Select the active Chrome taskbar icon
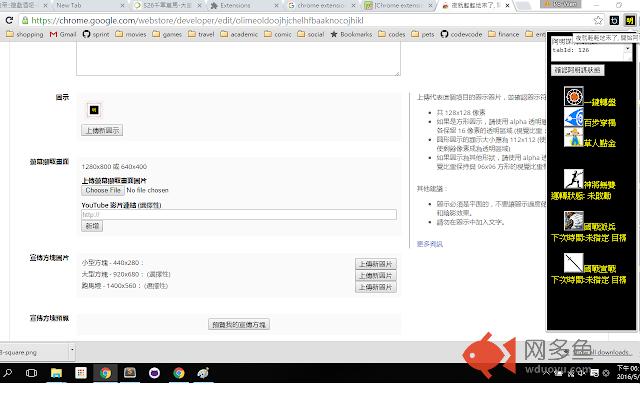Viewport: 640px width, 400px height. click(105, 373)
